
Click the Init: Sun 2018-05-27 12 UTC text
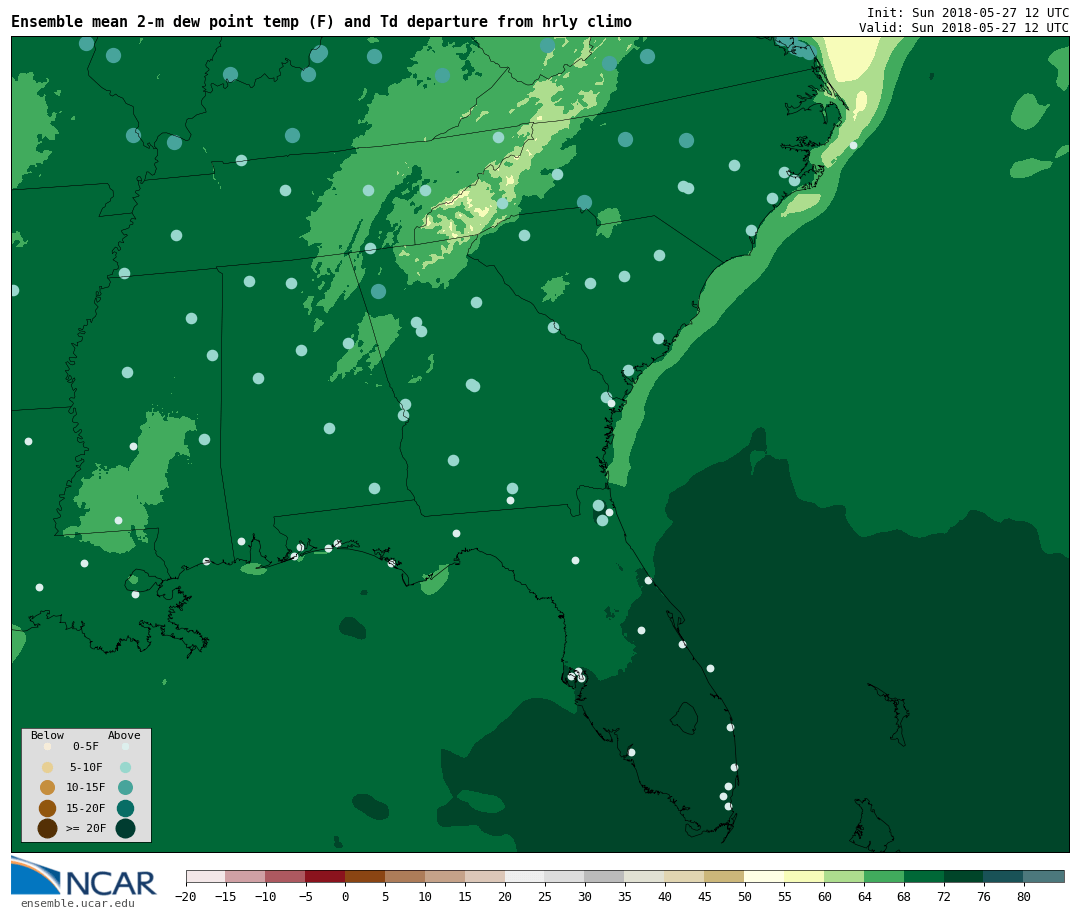(x=968, y=12)
